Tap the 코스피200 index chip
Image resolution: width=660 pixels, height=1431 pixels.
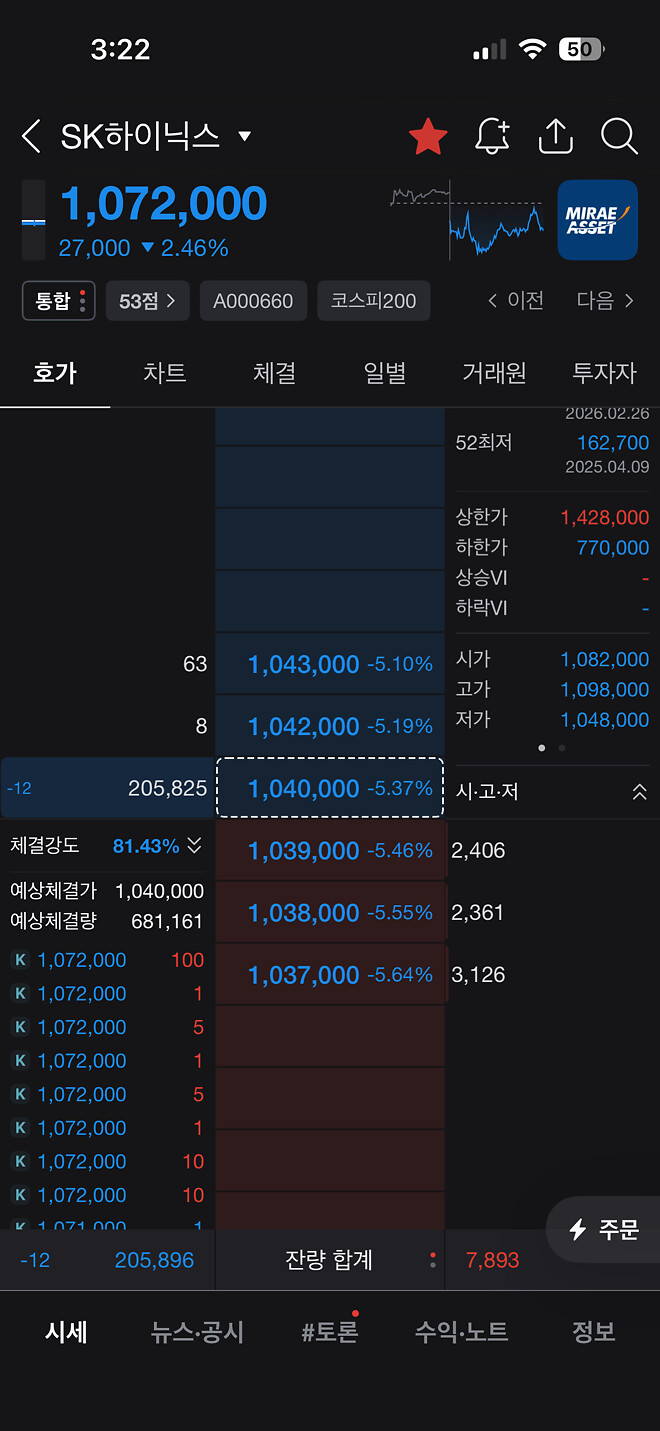coord(373,301)
